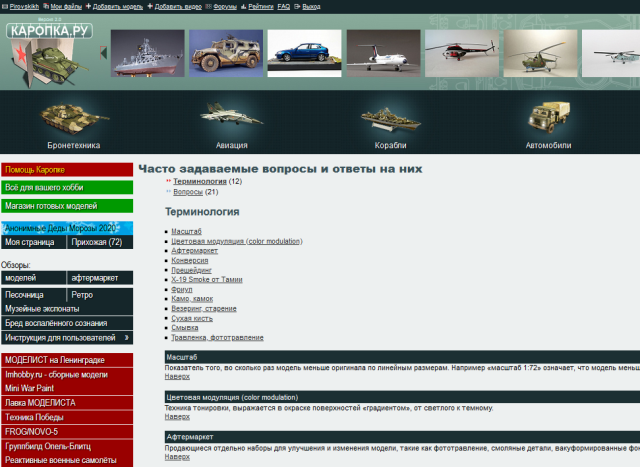The image size is (640, 467).
Task: Open Мои файлы in the top bar
Action: [x=66, y=7]
